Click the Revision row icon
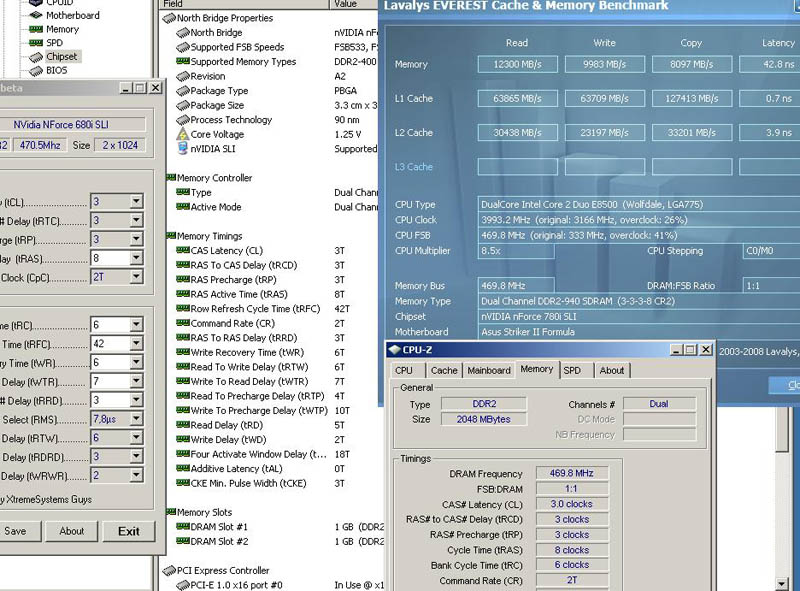Image resolution: width=800 pixels, height=591 pixels. pyautogui.click(x=183, y=77)
